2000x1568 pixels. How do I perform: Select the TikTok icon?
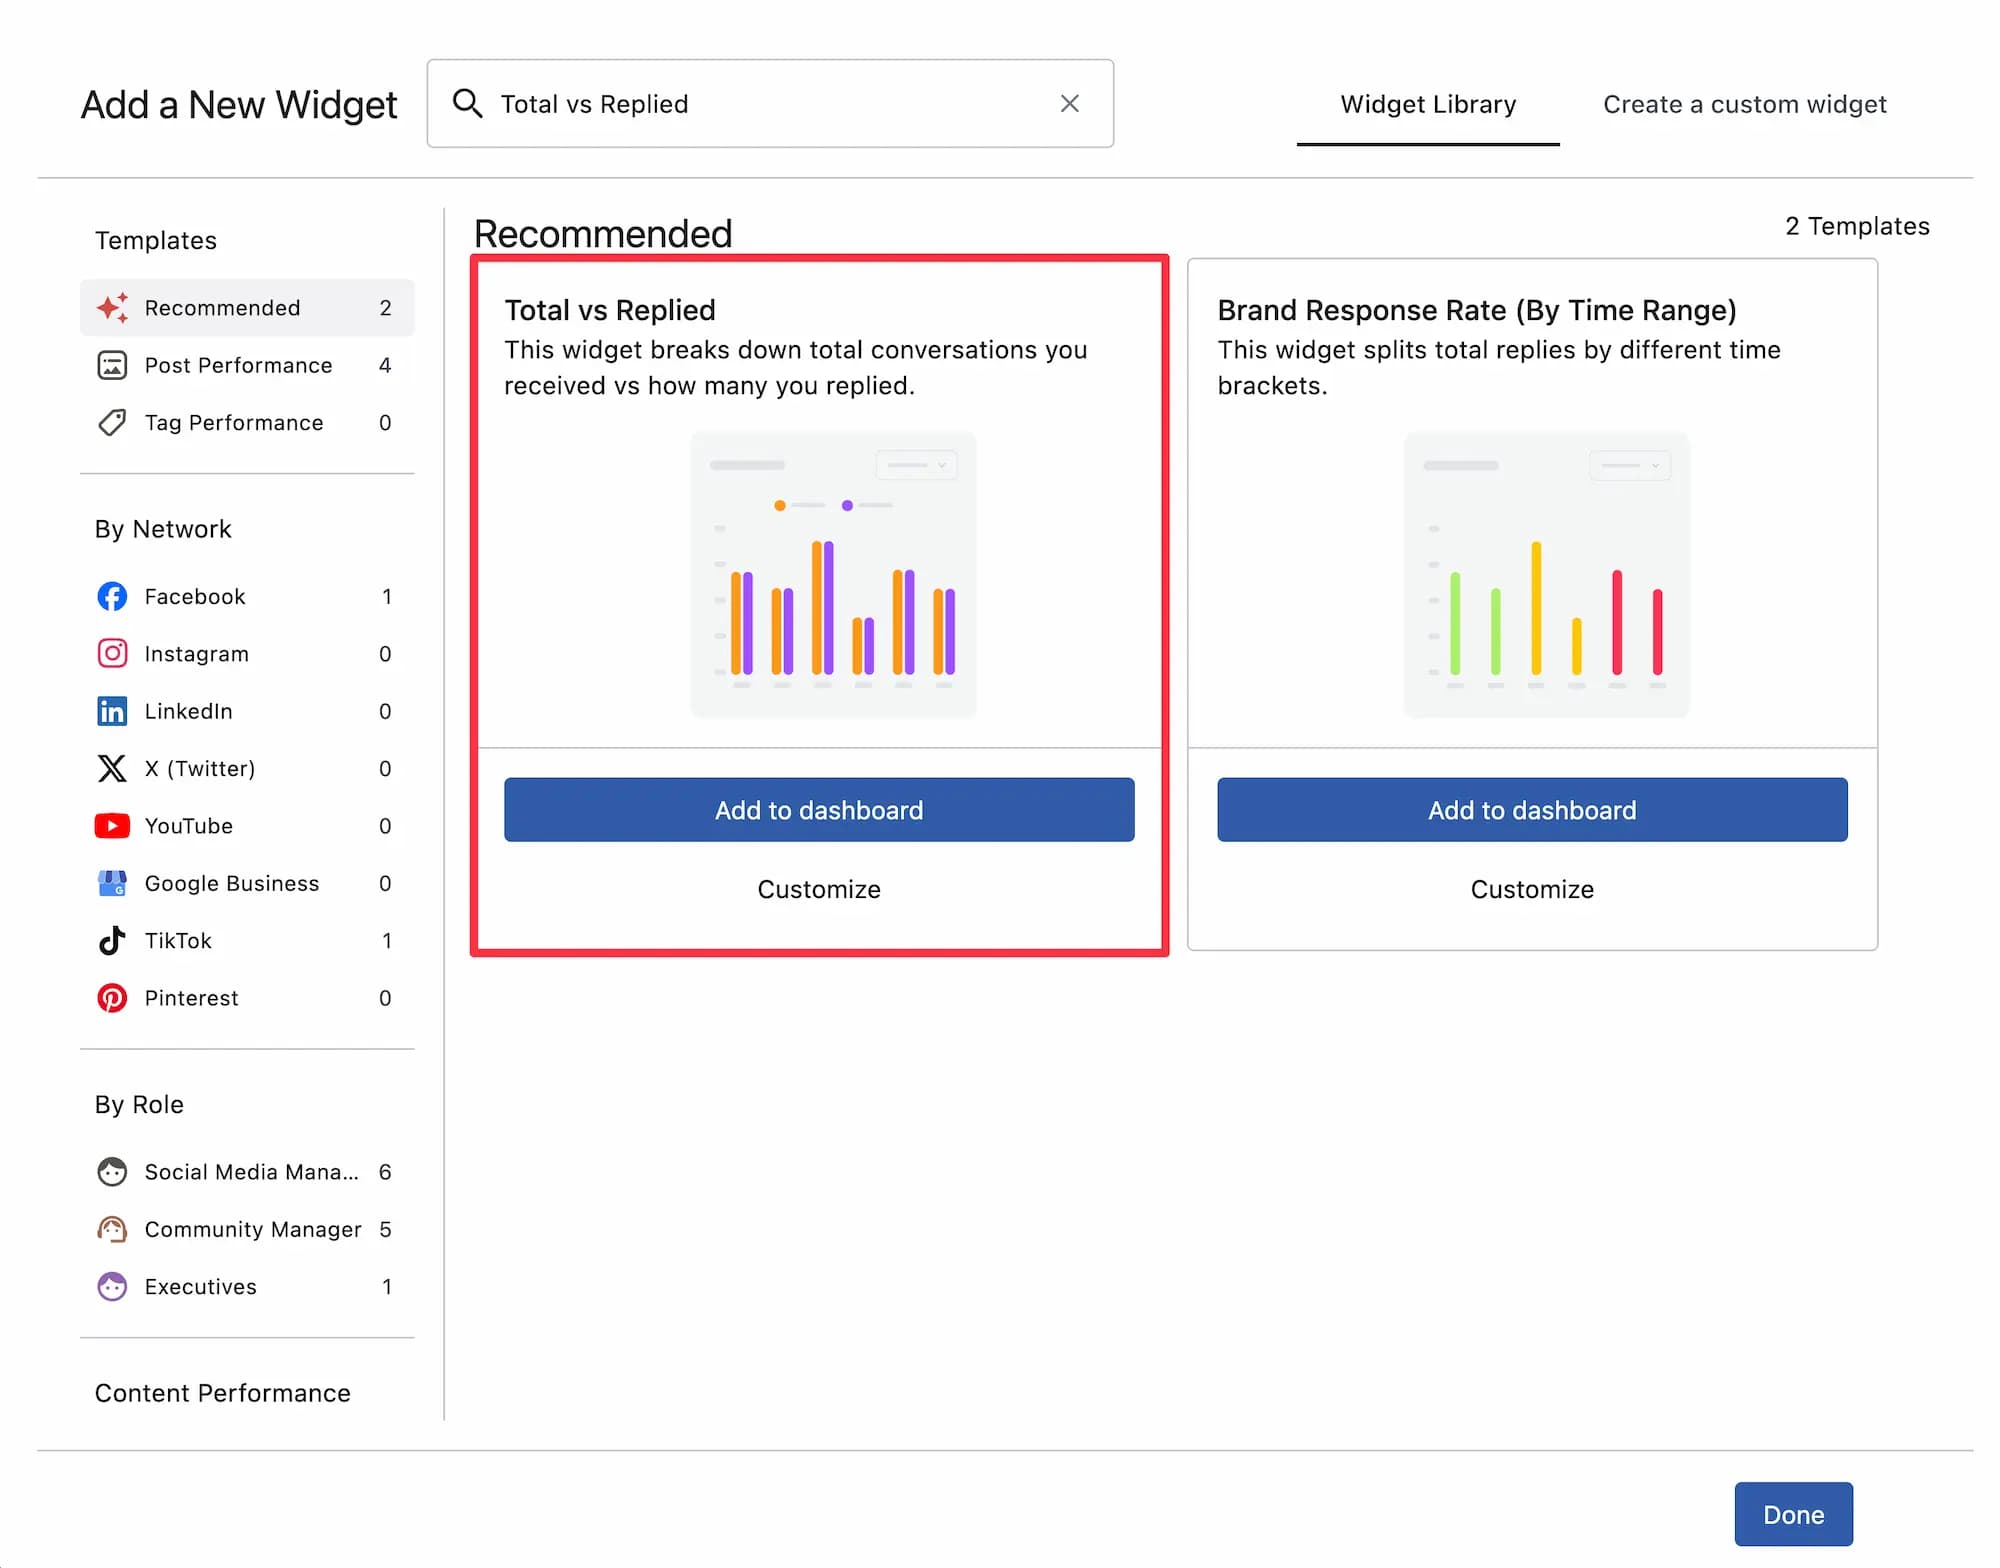[x=112, y=941]
